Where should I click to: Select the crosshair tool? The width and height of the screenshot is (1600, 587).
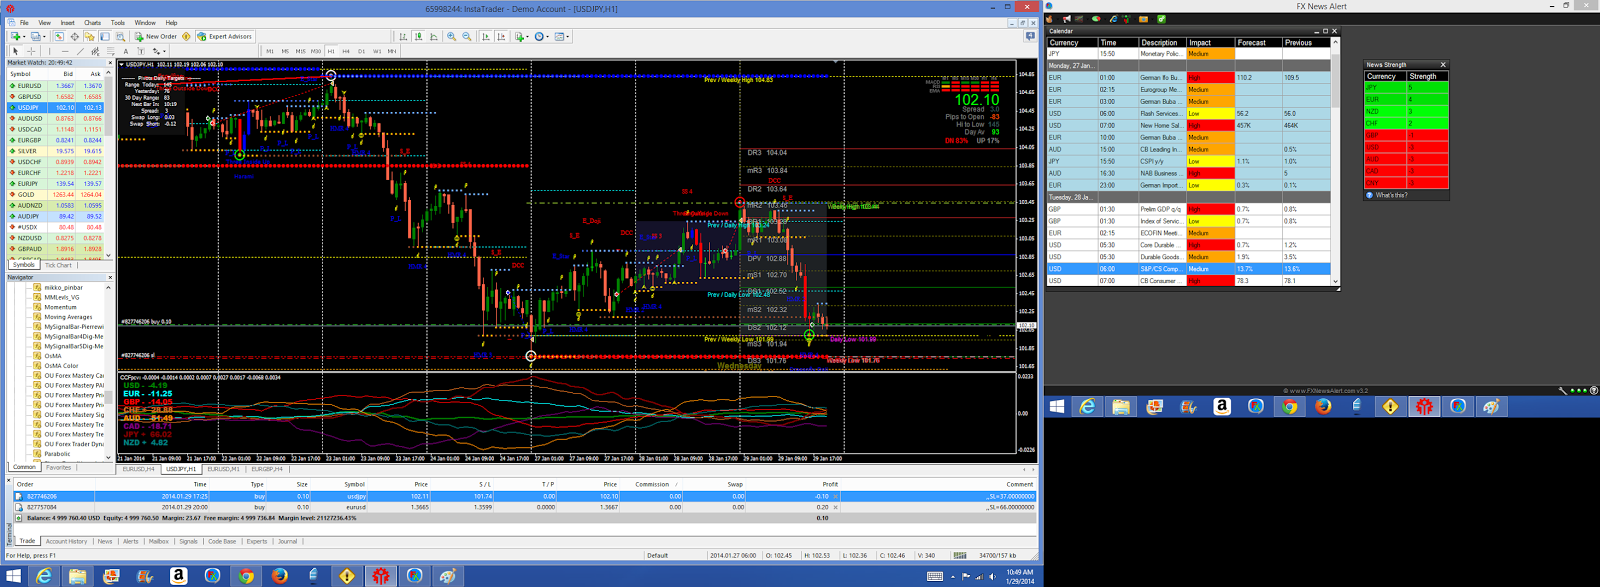coord(31,51)
